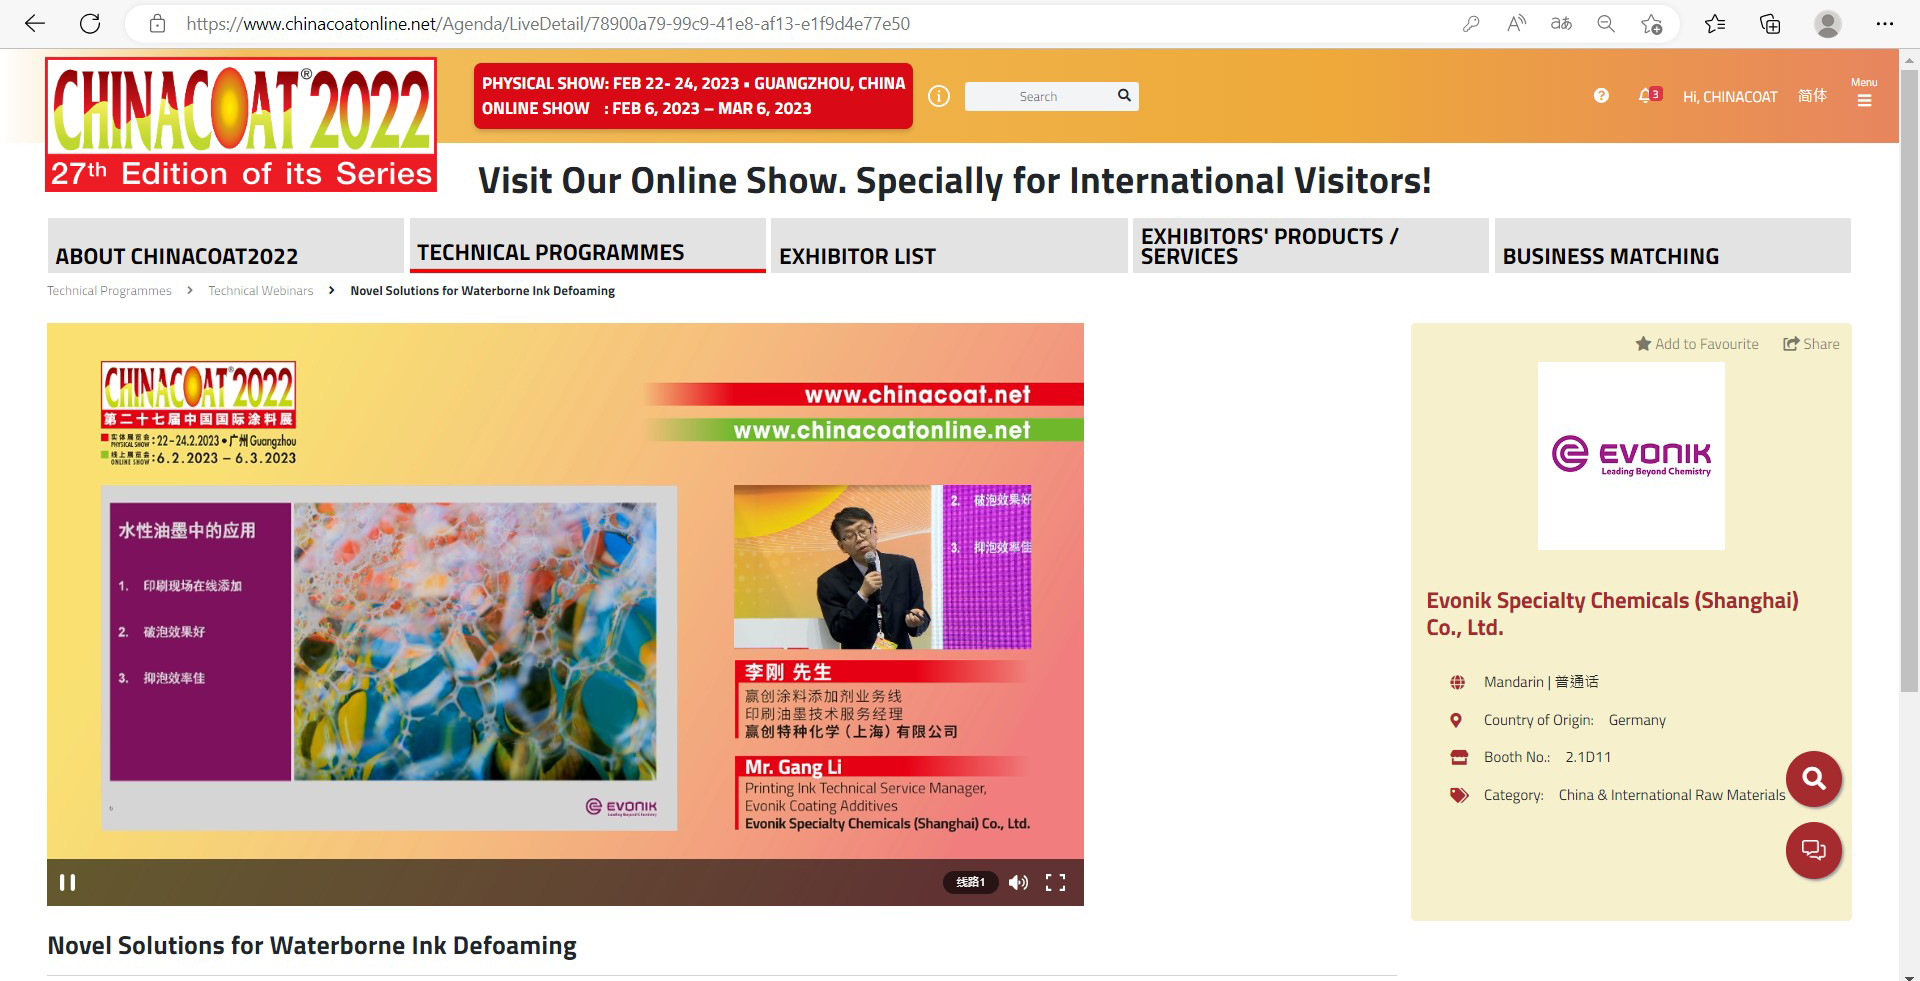Click header Search input field
Viewport: 1920px width, 981px height.
tap(1040, 96)
